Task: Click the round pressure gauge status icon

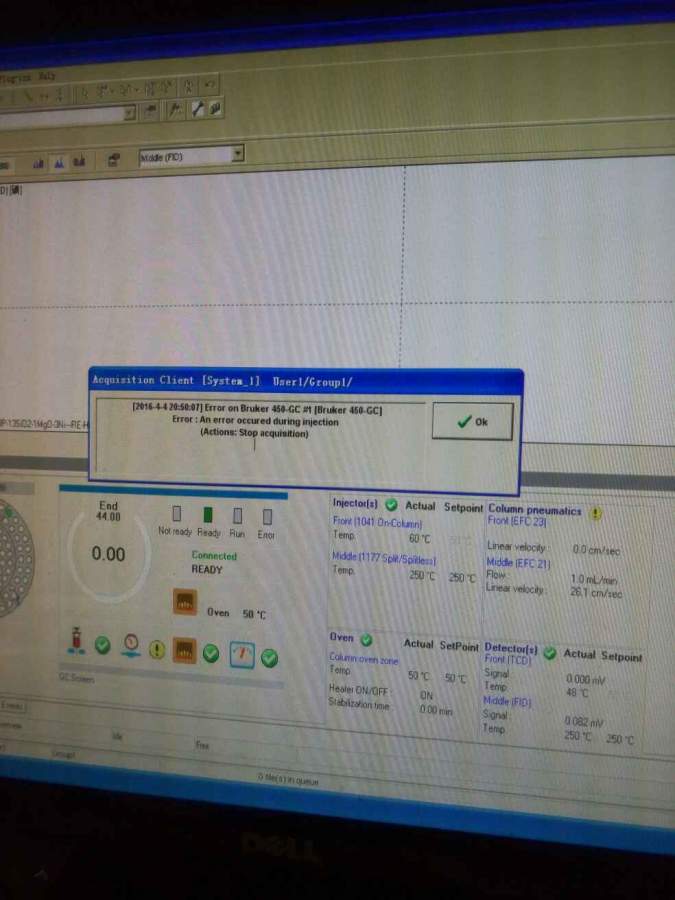Action: pyautogui.click(x=131, y=645)
